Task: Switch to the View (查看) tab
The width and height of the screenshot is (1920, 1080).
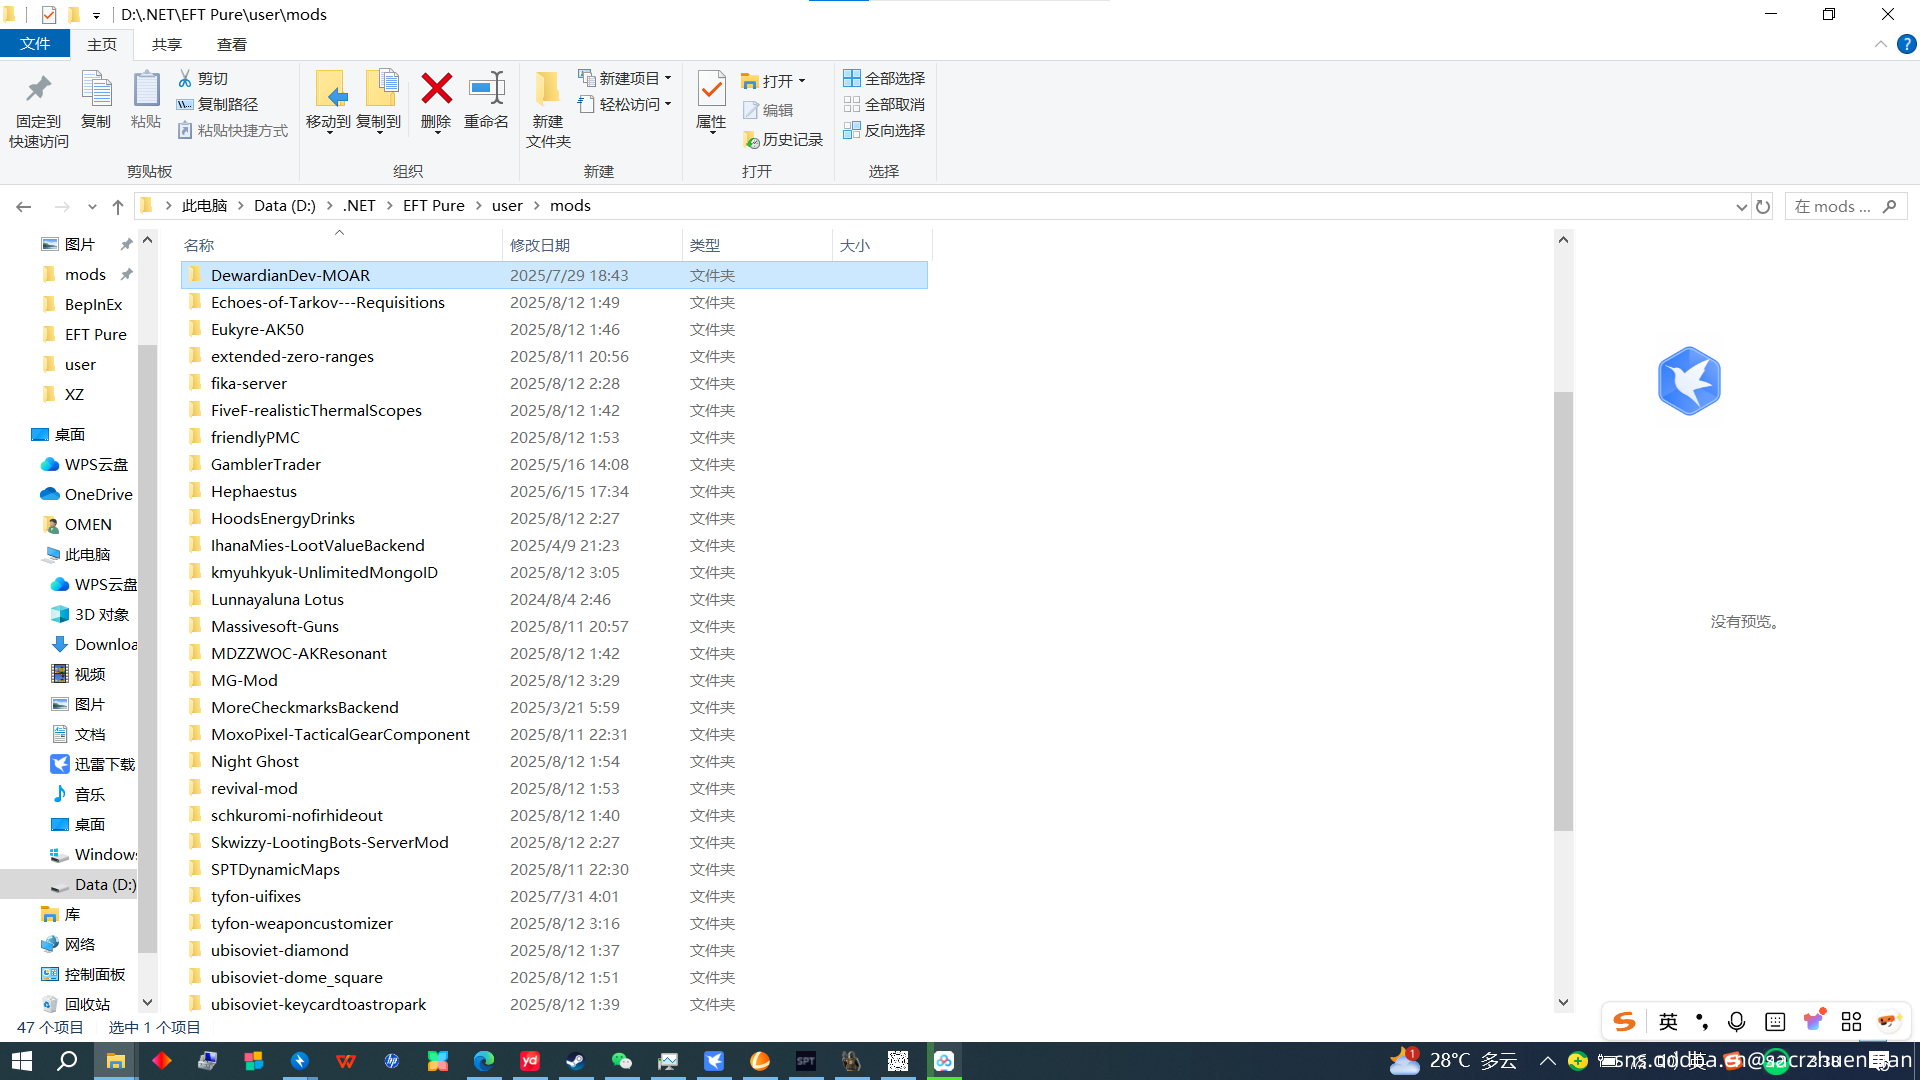Action: point(231,44)
